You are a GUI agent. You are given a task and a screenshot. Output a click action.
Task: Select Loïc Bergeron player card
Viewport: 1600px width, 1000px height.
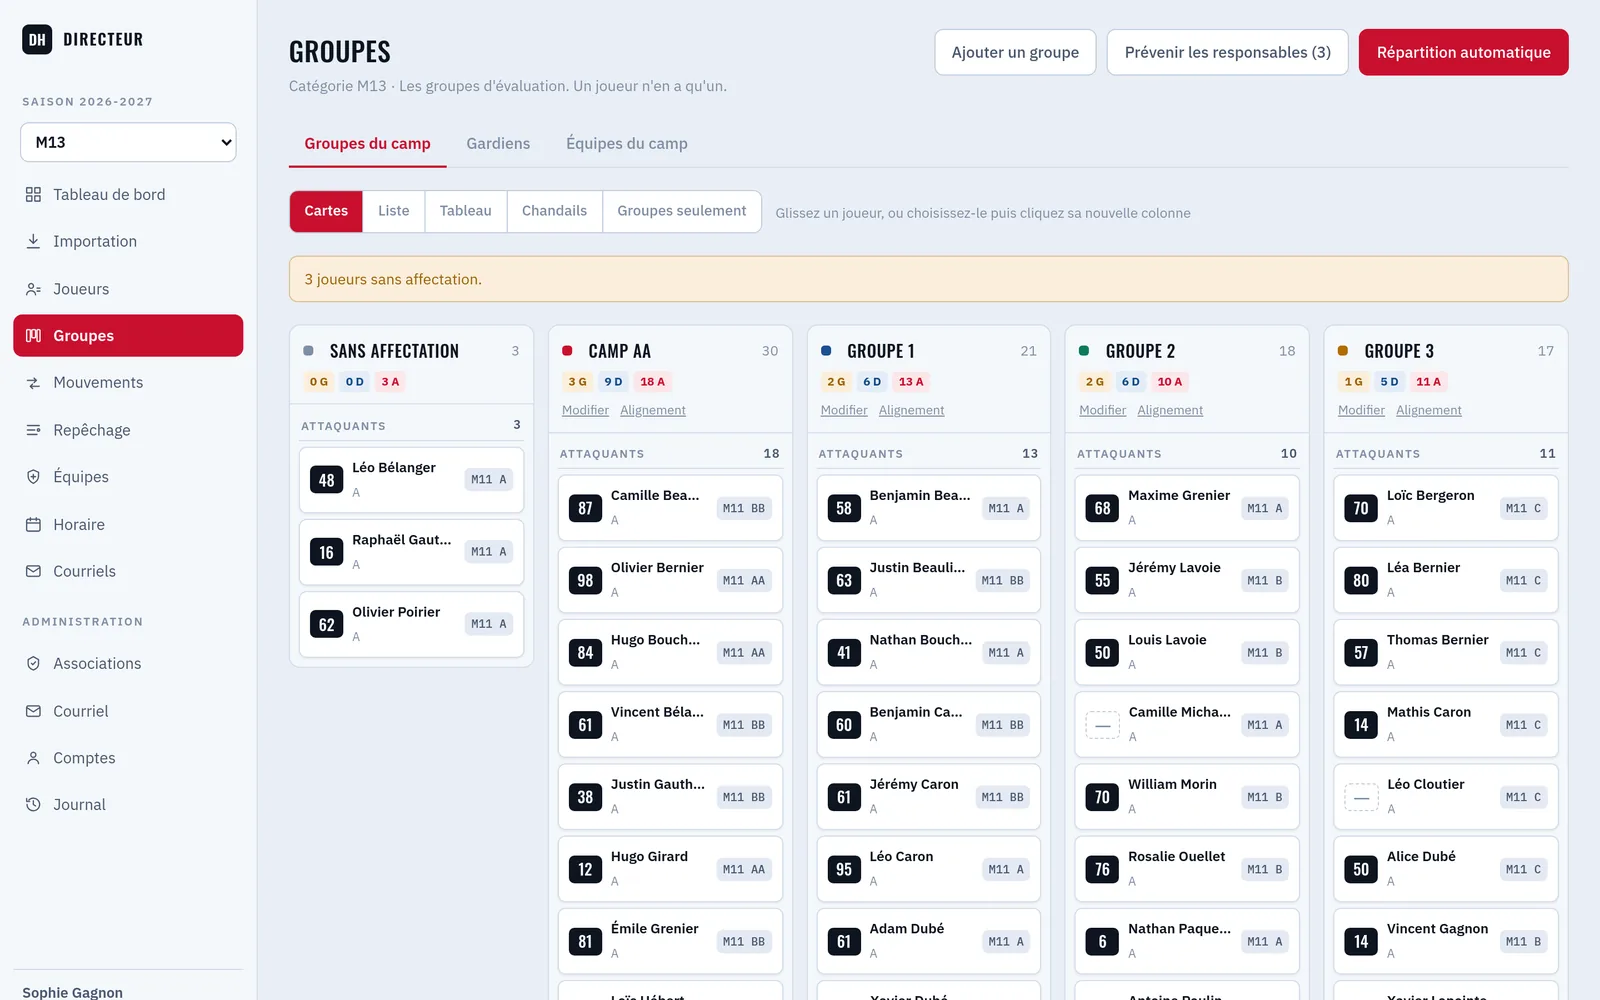[x=1446, y=508]
